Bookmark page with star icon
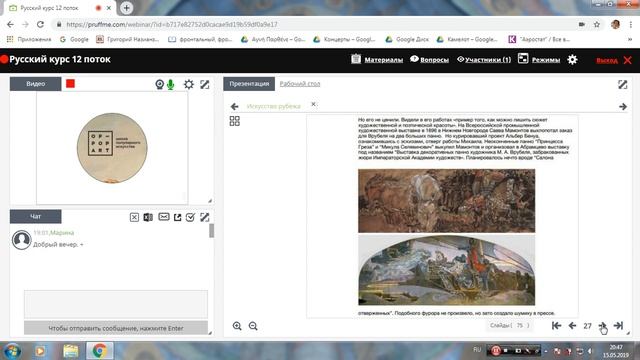 [597, 24]
